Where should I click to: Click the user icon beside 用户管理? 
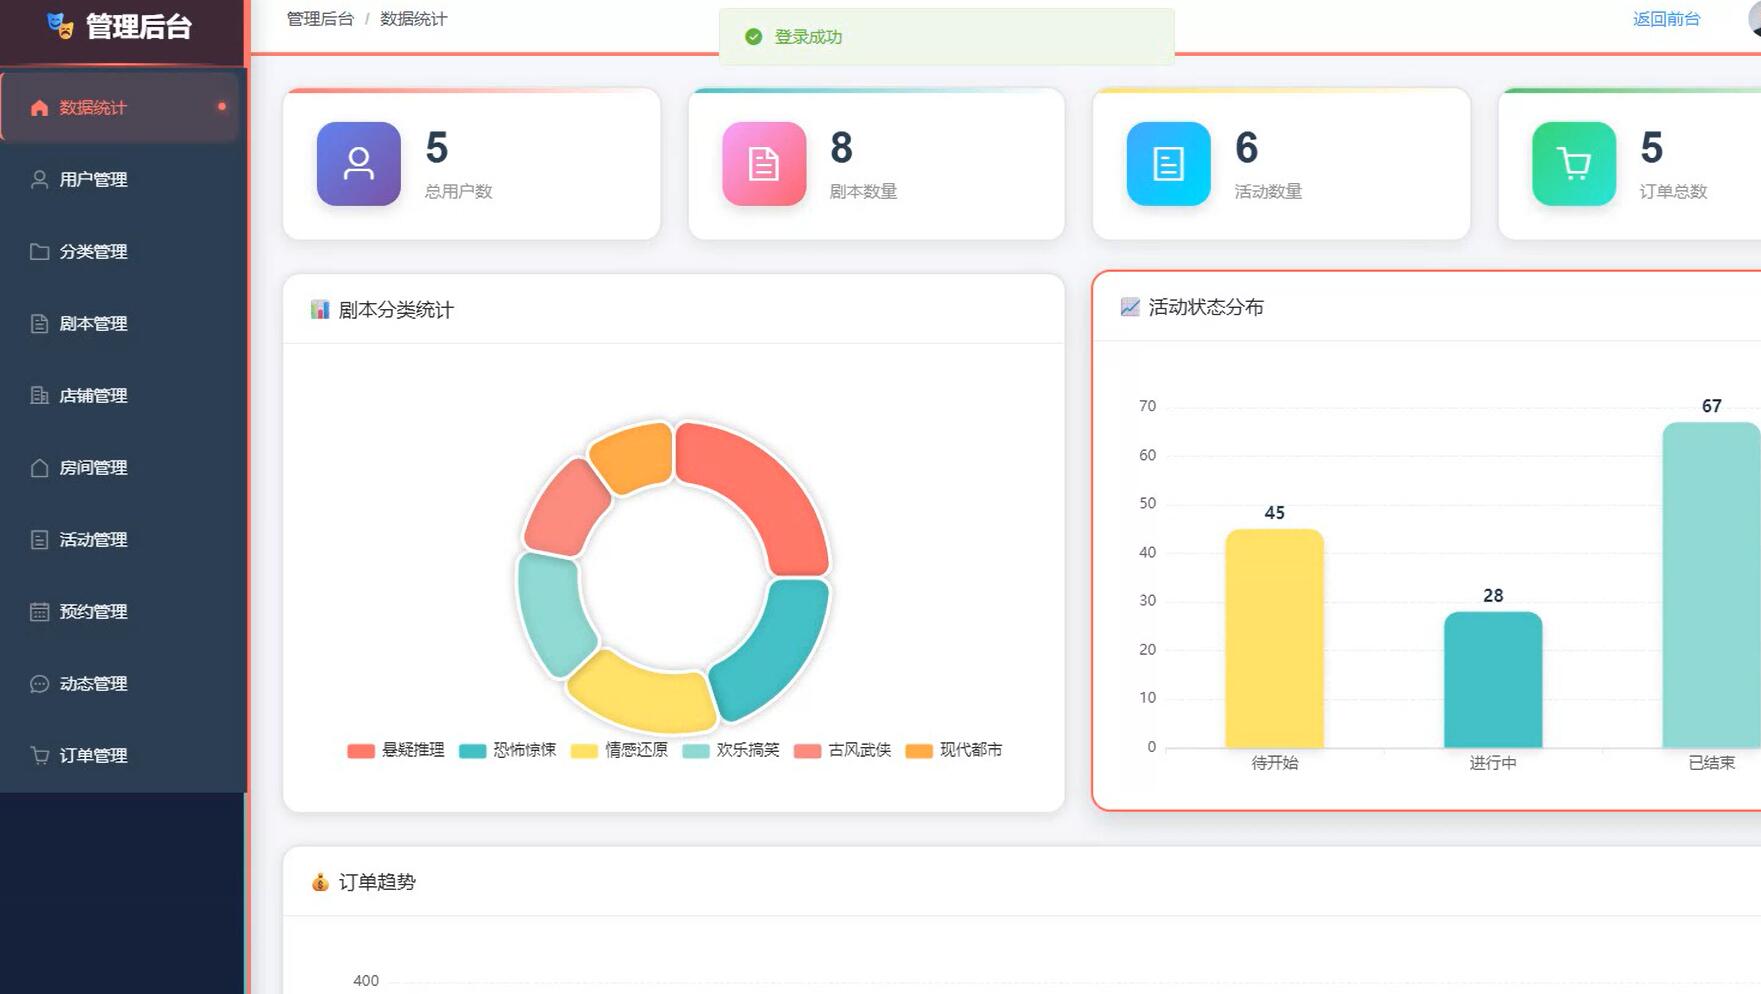click(39, 180)
